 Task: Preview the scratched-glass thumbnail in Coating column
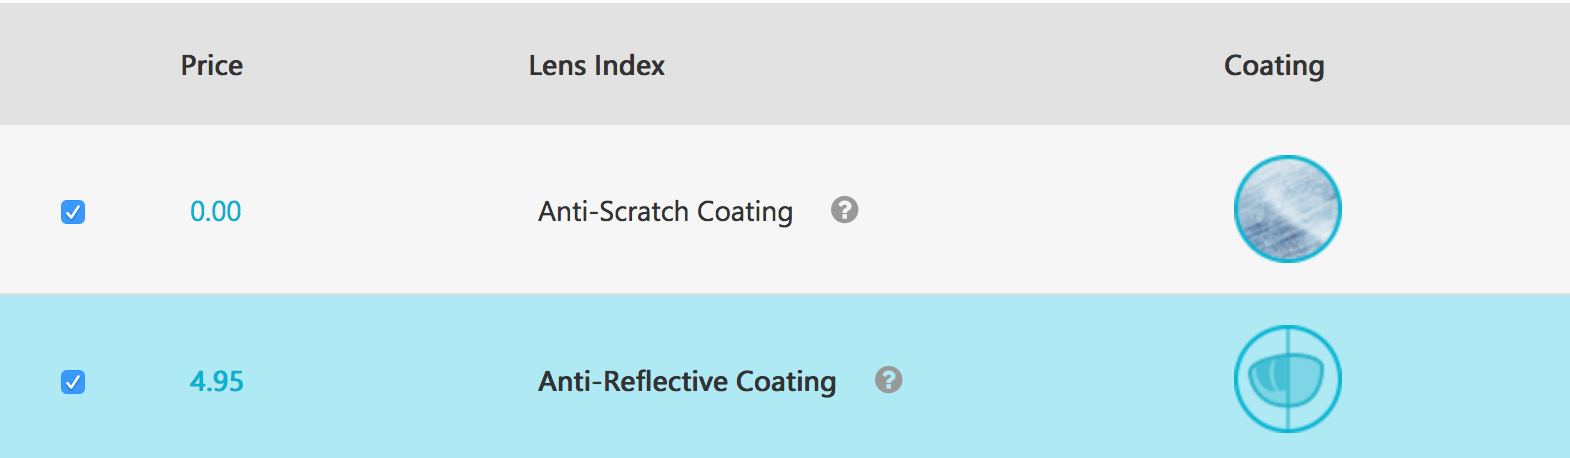(x=1287, y=209)
